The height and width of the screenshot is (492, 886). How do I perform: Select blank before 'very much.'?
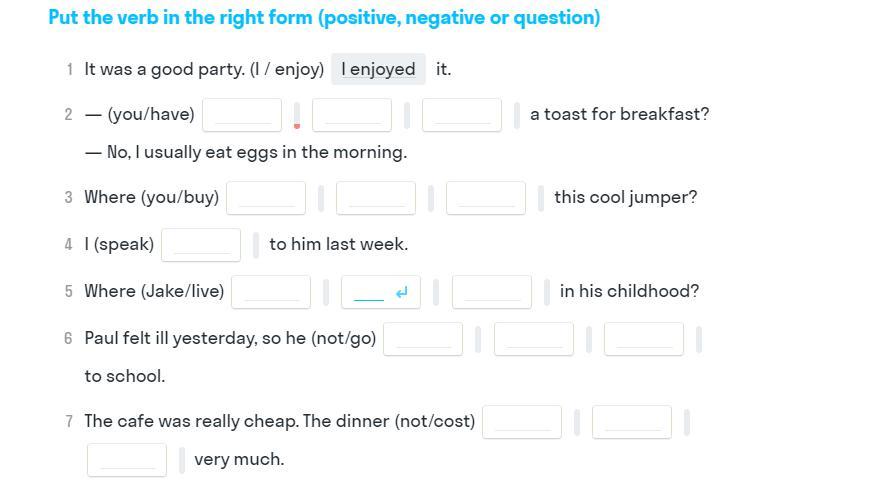(127, 460)
